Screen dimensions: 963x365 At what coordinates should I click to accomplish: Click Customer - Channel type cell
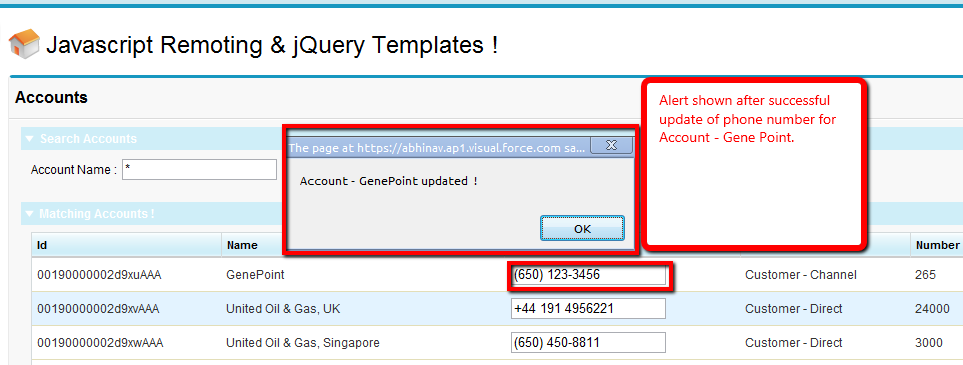click(801, 275)
